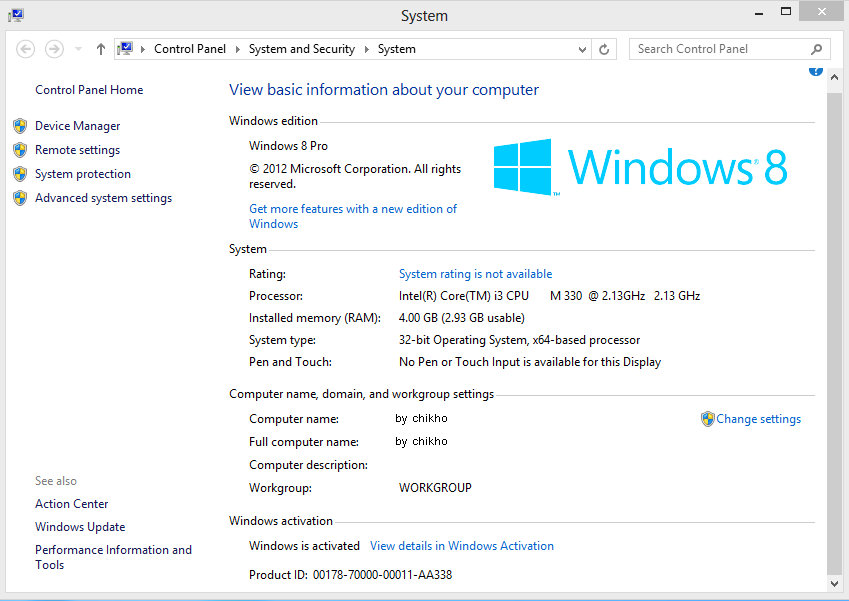Image resolution: width=849 pixels, height=601 pixels.
Task: Open Device Manager link
Action: tap(77, 126)
